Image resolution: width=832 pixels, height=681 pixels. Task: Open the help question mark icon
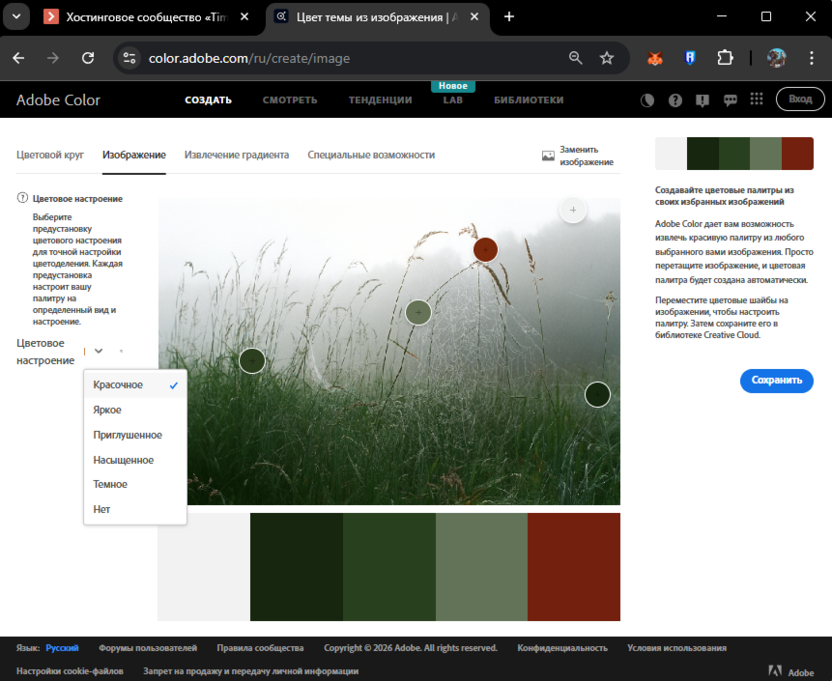pyautogui.click(x=675, y=99)
